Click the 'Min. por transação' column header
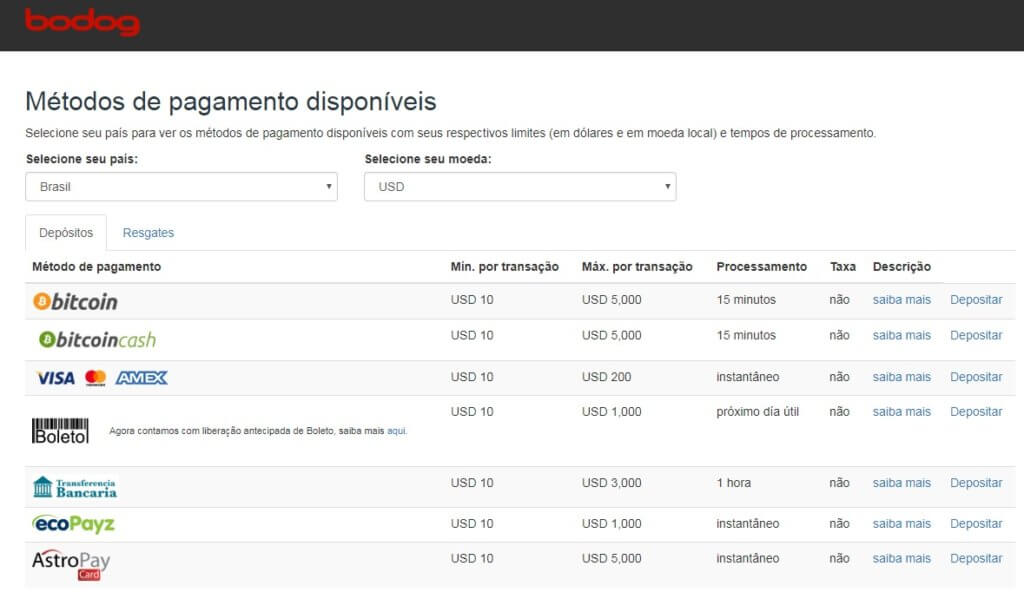Viewport: 1024px width, 599px height. [504, 267]
